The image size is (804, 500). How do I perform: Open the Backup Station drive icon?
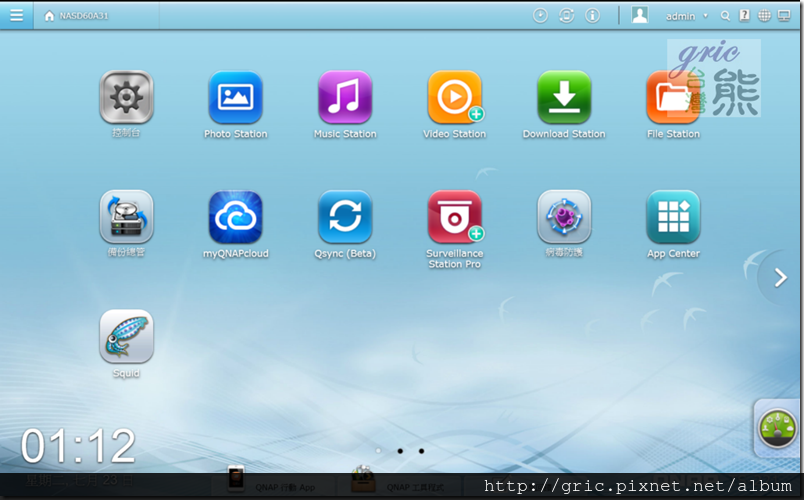126,216
